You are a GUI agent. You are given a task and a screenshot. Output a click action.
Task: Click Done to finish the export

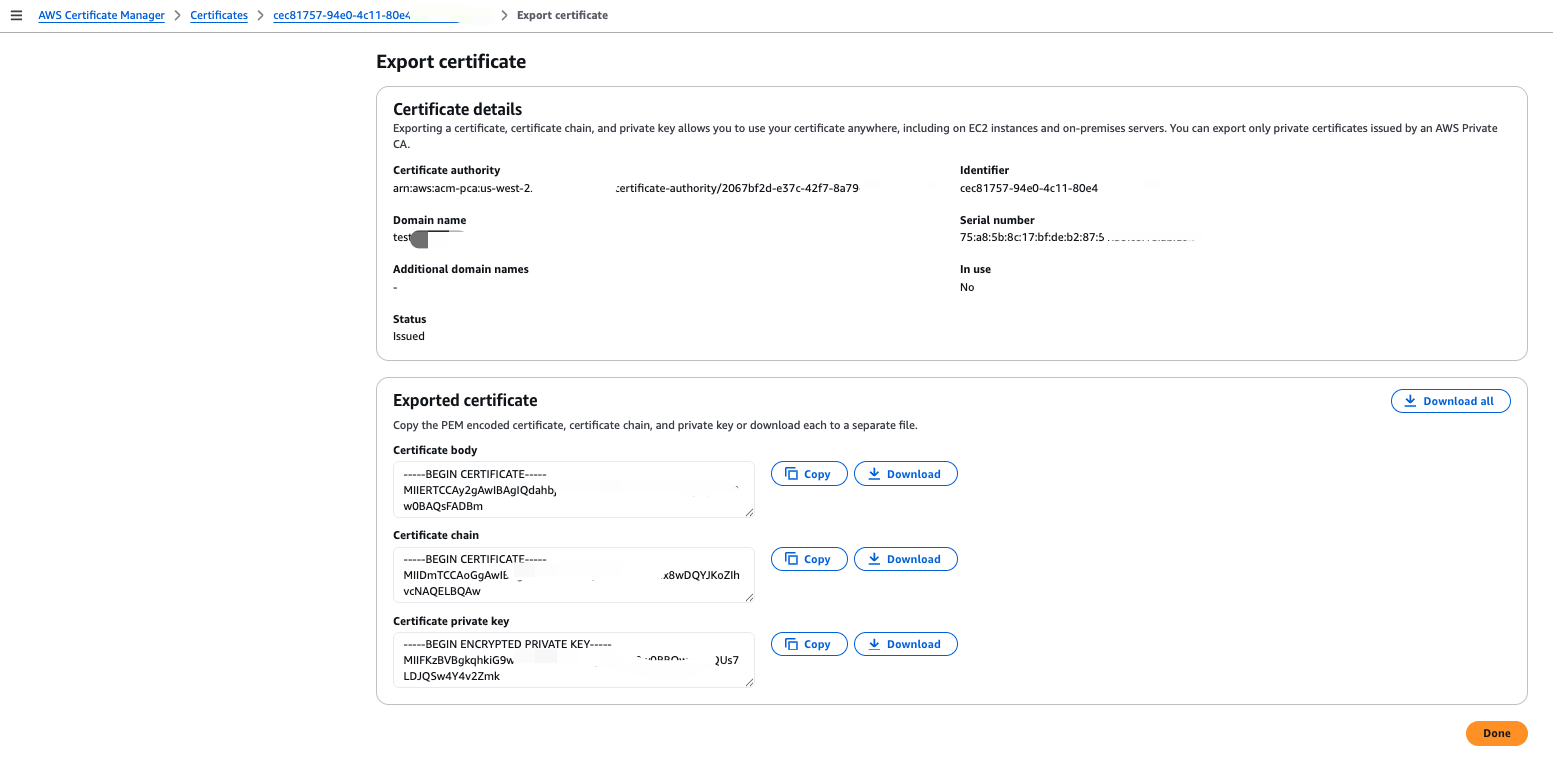click(x=1496, y=733)
